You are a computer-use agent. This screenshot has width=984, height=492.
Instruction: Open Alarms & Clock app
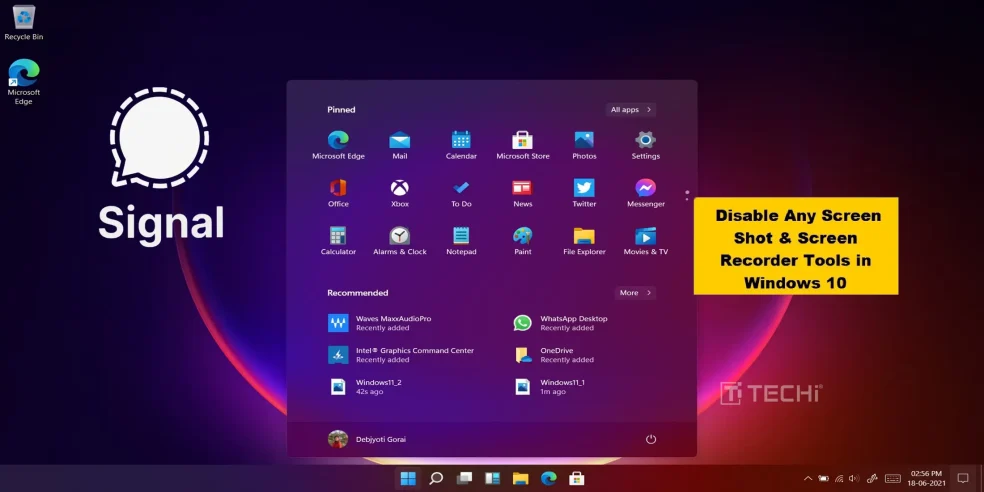pyautogui.click(x=400, y=236)
